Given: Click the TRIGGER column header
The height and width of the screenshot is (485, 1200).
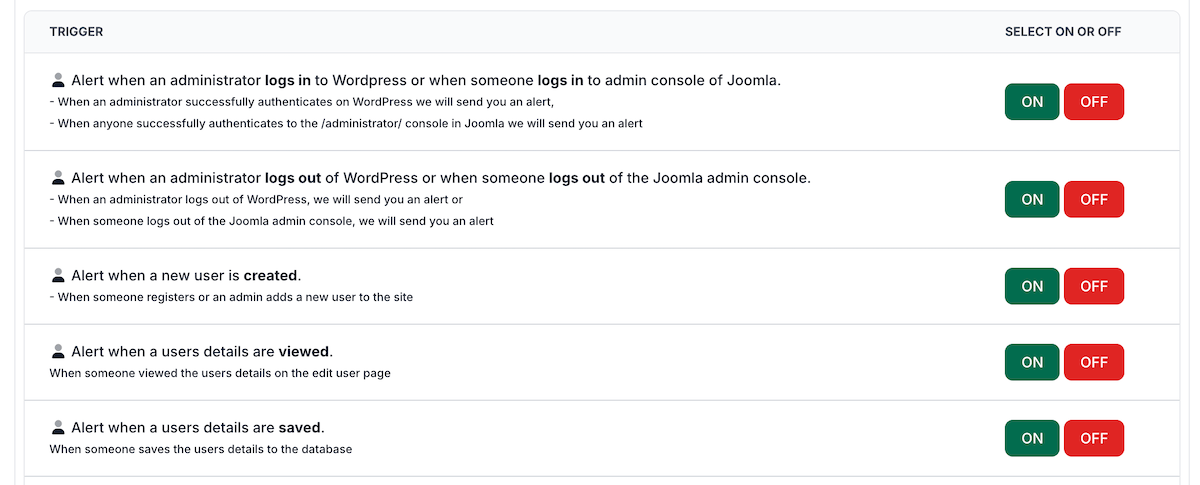Looking at the screenshot, I should pos(76,32).
